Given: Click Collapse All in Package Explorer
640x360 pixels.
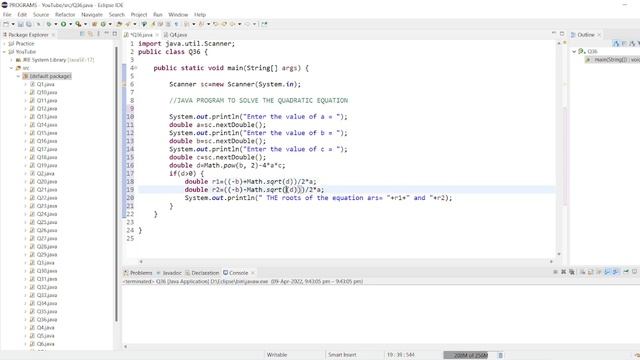Looking at the screenshot, I should pos(82,34).
